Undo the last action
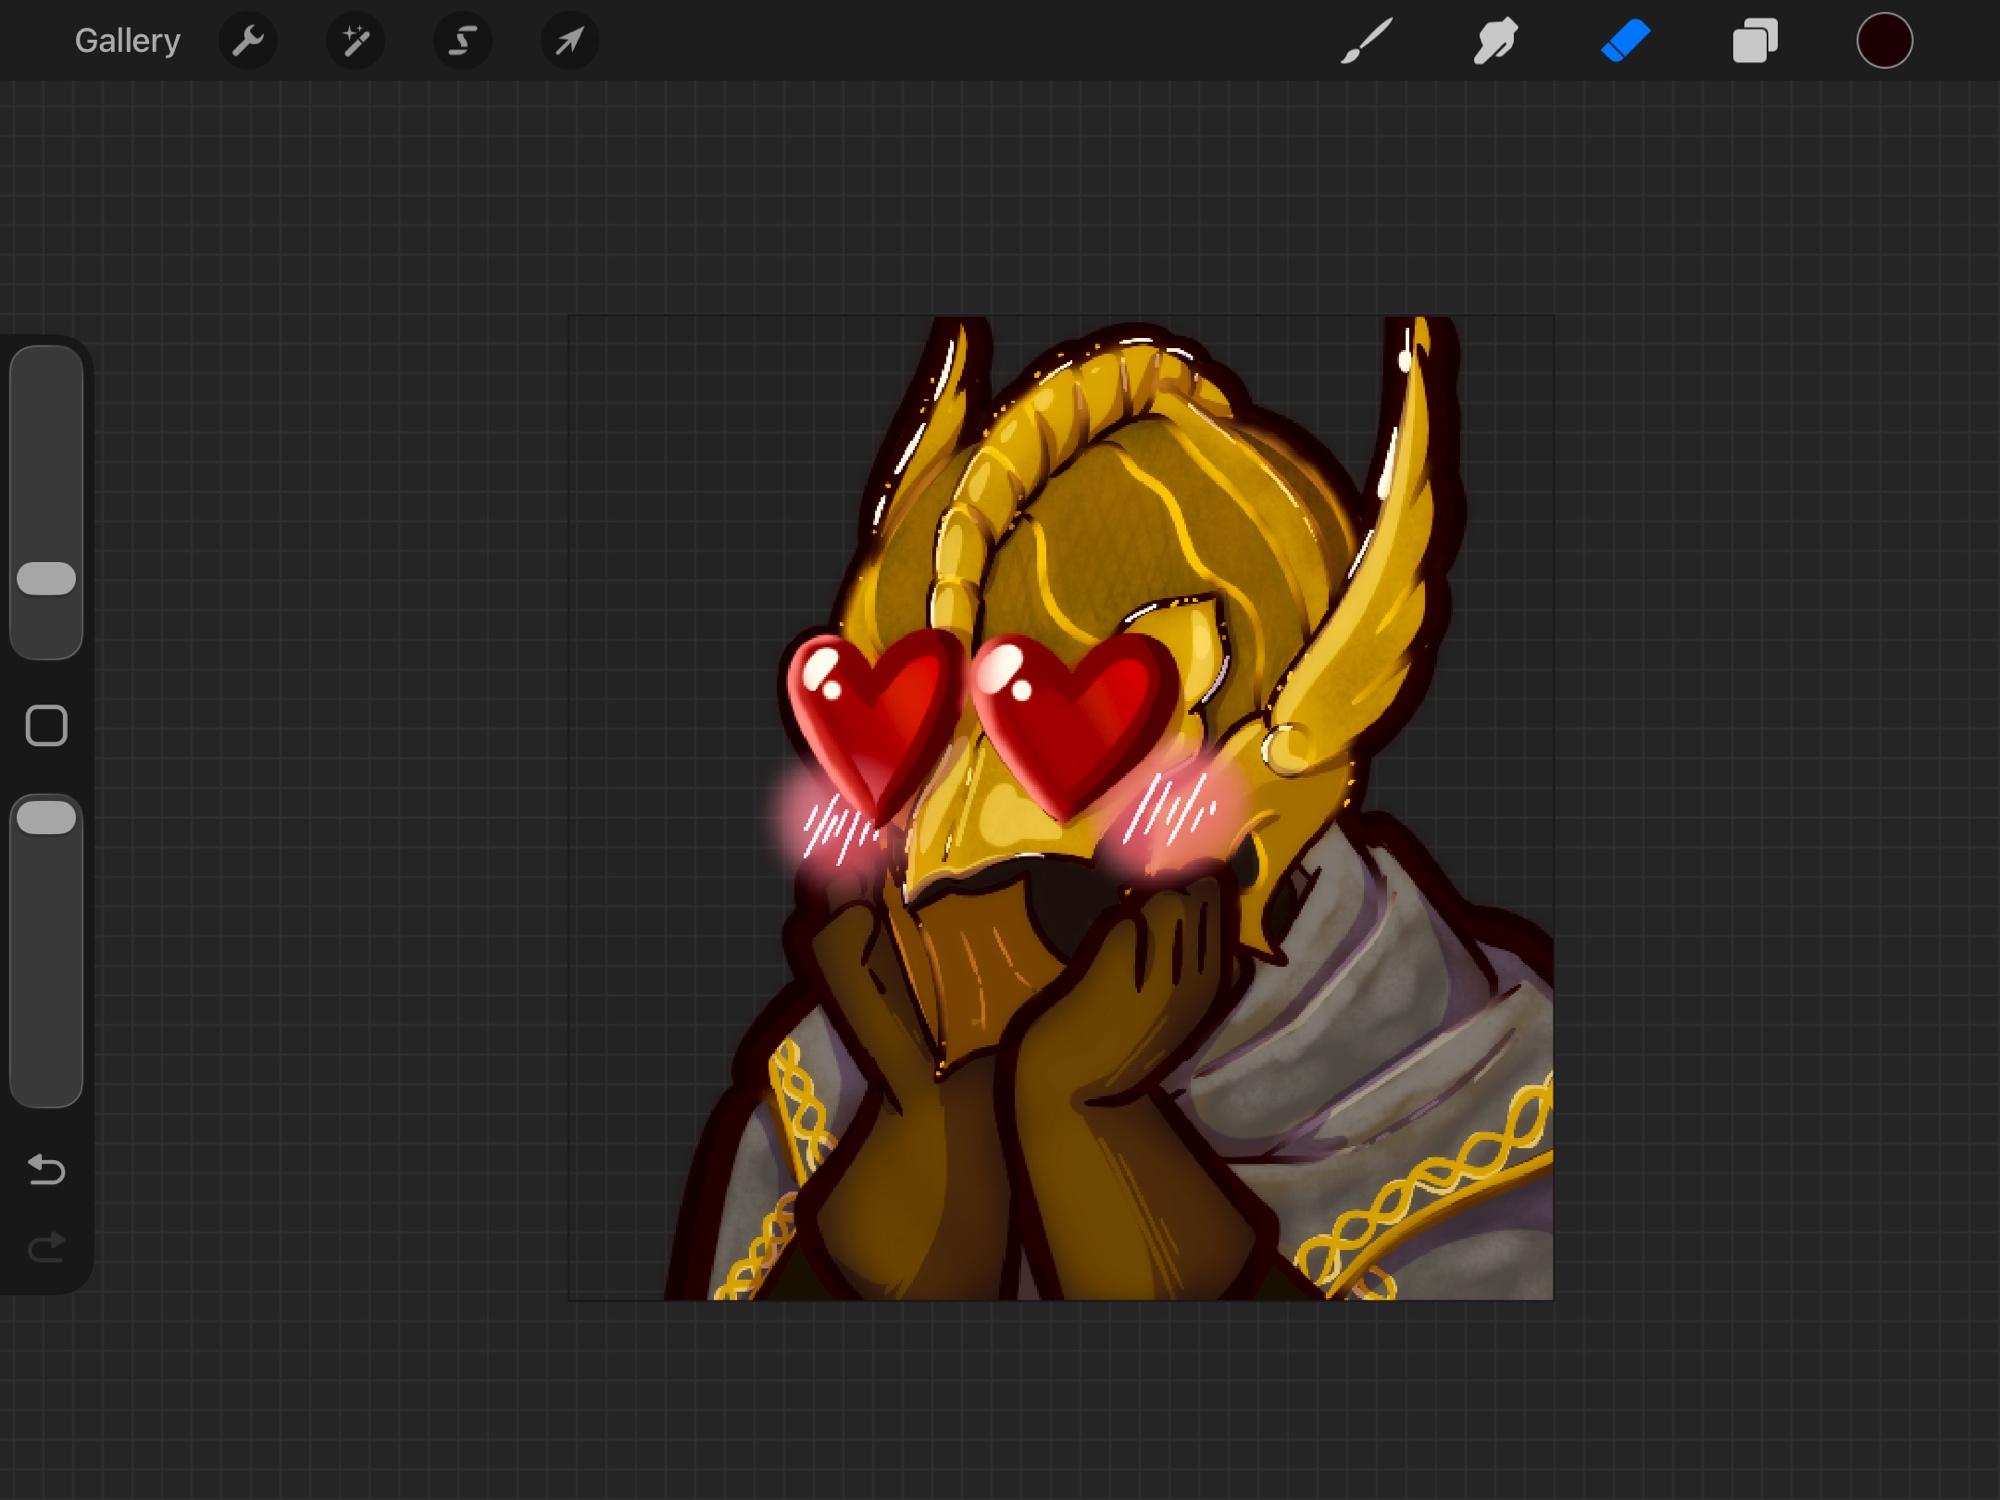The image size is (2000, 1500). tap(46, 1168)
